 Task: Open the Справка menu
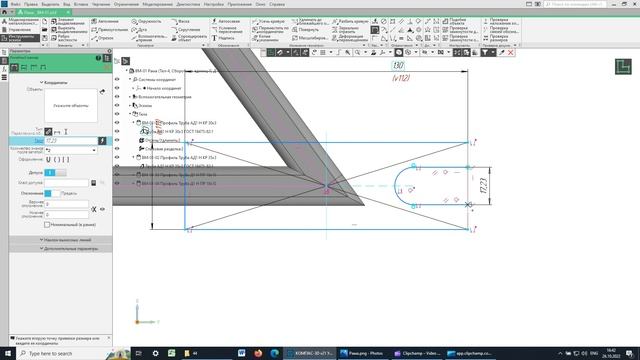[277, 4]
